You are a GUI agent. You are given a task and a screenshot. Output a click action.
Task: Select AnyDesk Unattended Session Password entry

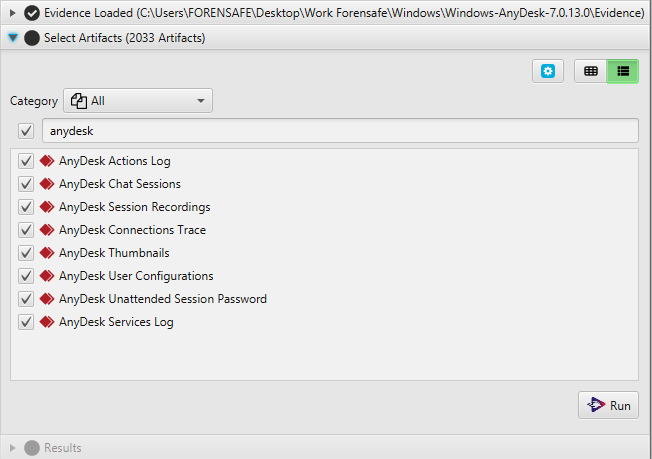tap(163, 299)
